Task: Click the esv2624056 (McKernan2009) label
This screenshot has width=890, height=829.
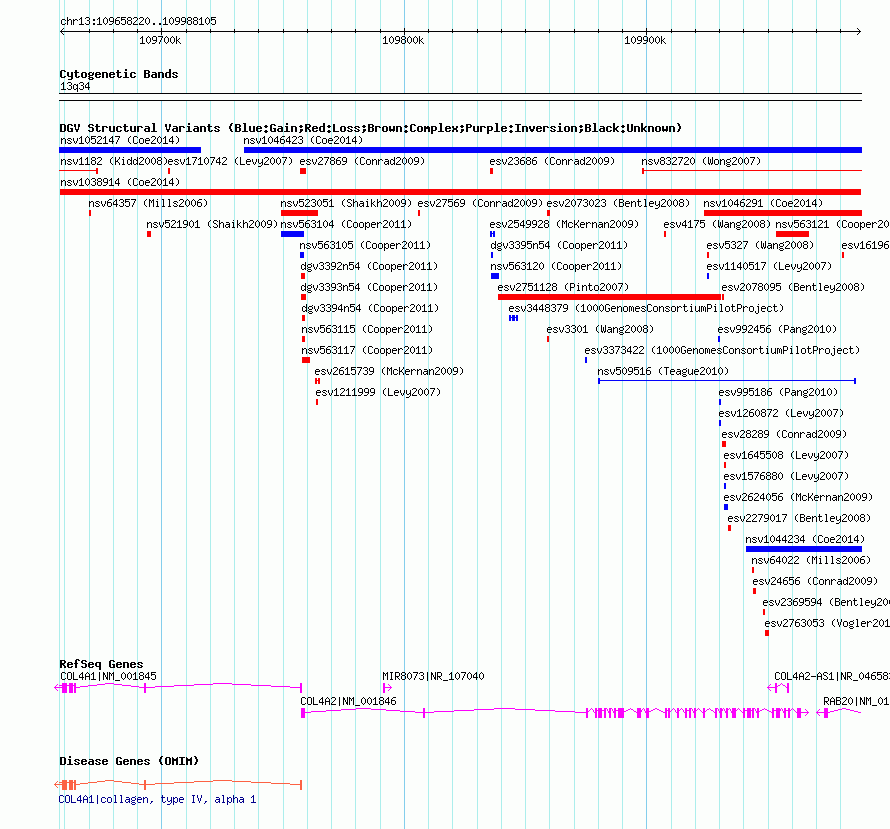Action: 798,497
